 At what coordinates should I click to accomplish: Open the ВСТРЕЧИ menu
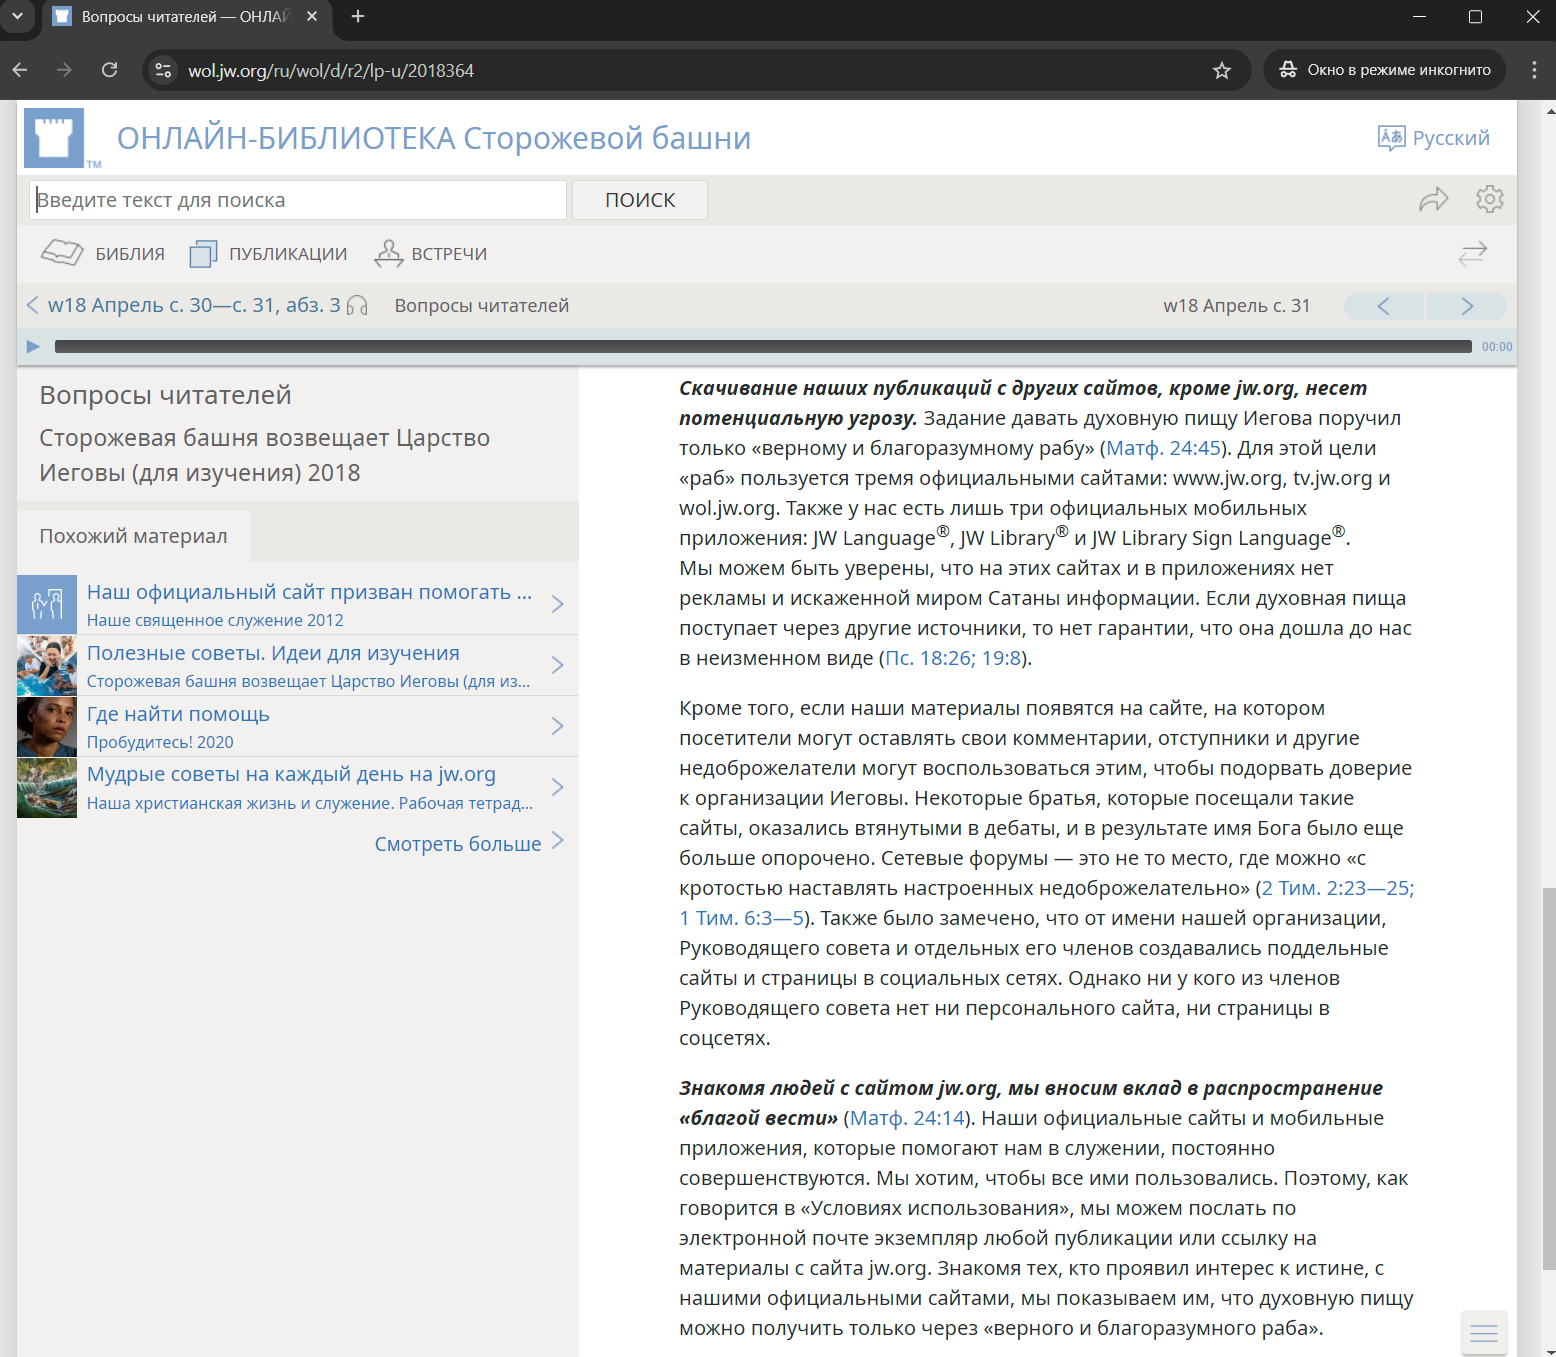click(431, 253)
